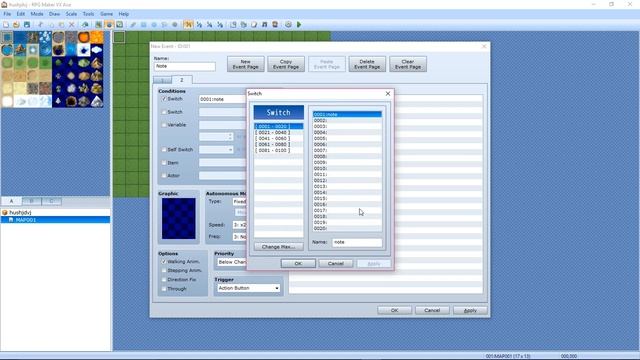Switch to Map editing mode icon
Image resolution: width=640 pixels, height=360 pixels.
point(99,25)
